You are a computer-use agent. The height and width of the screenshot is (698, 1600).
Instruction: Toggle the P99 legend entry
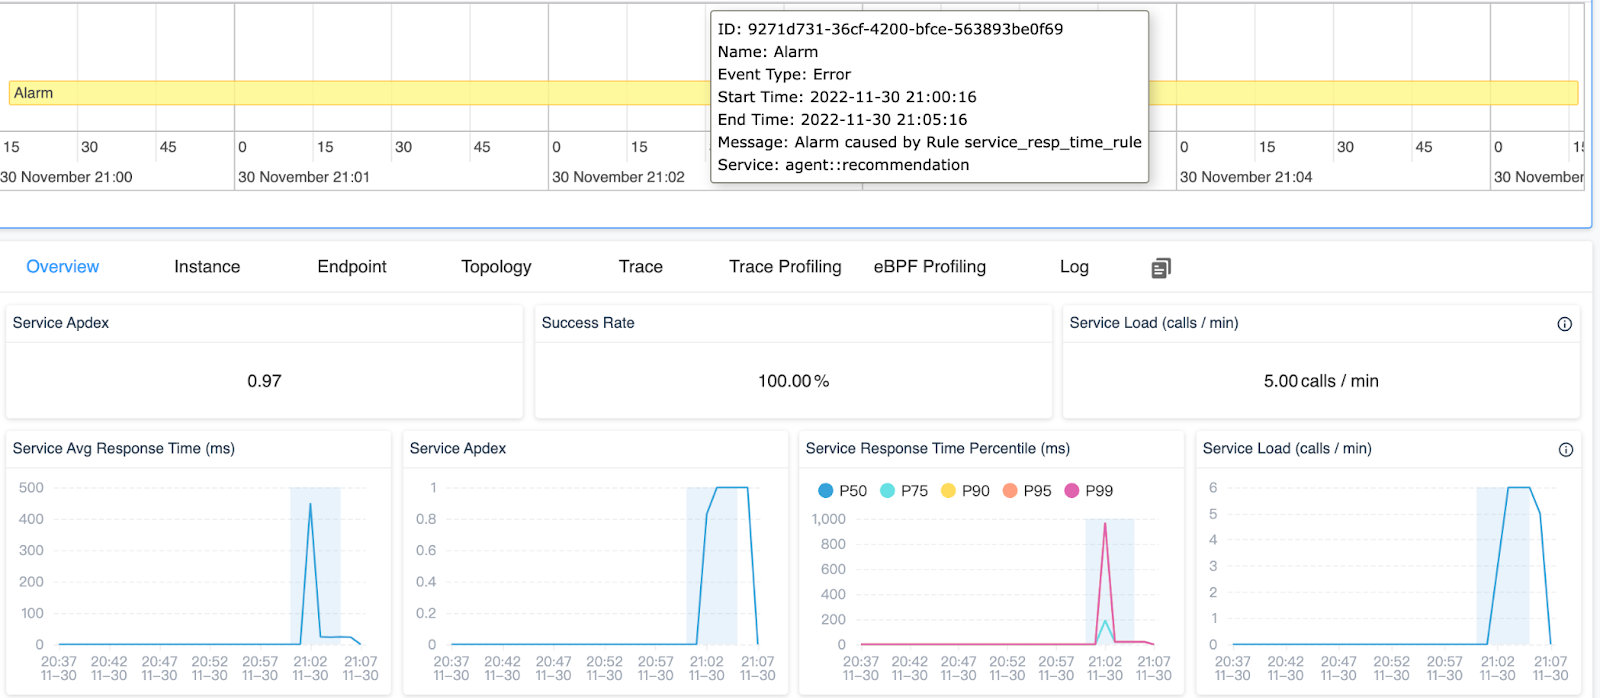point(1088,491)
